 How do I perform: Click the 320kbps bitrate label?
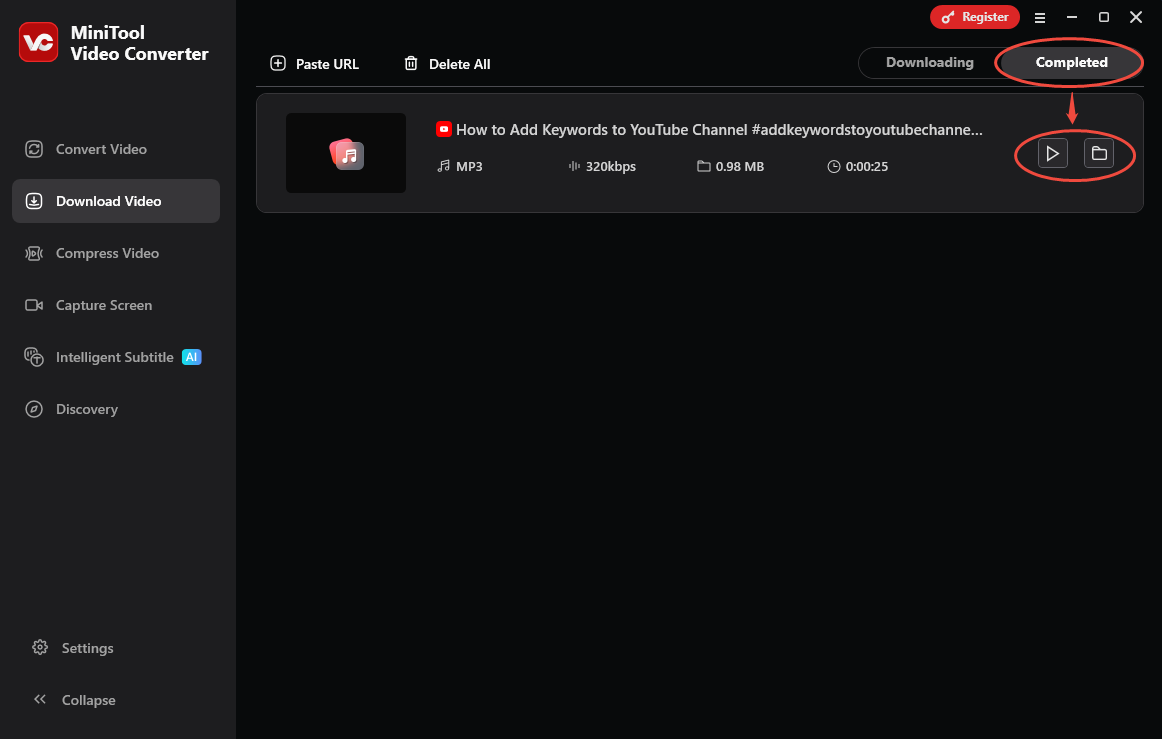[610, 167]
